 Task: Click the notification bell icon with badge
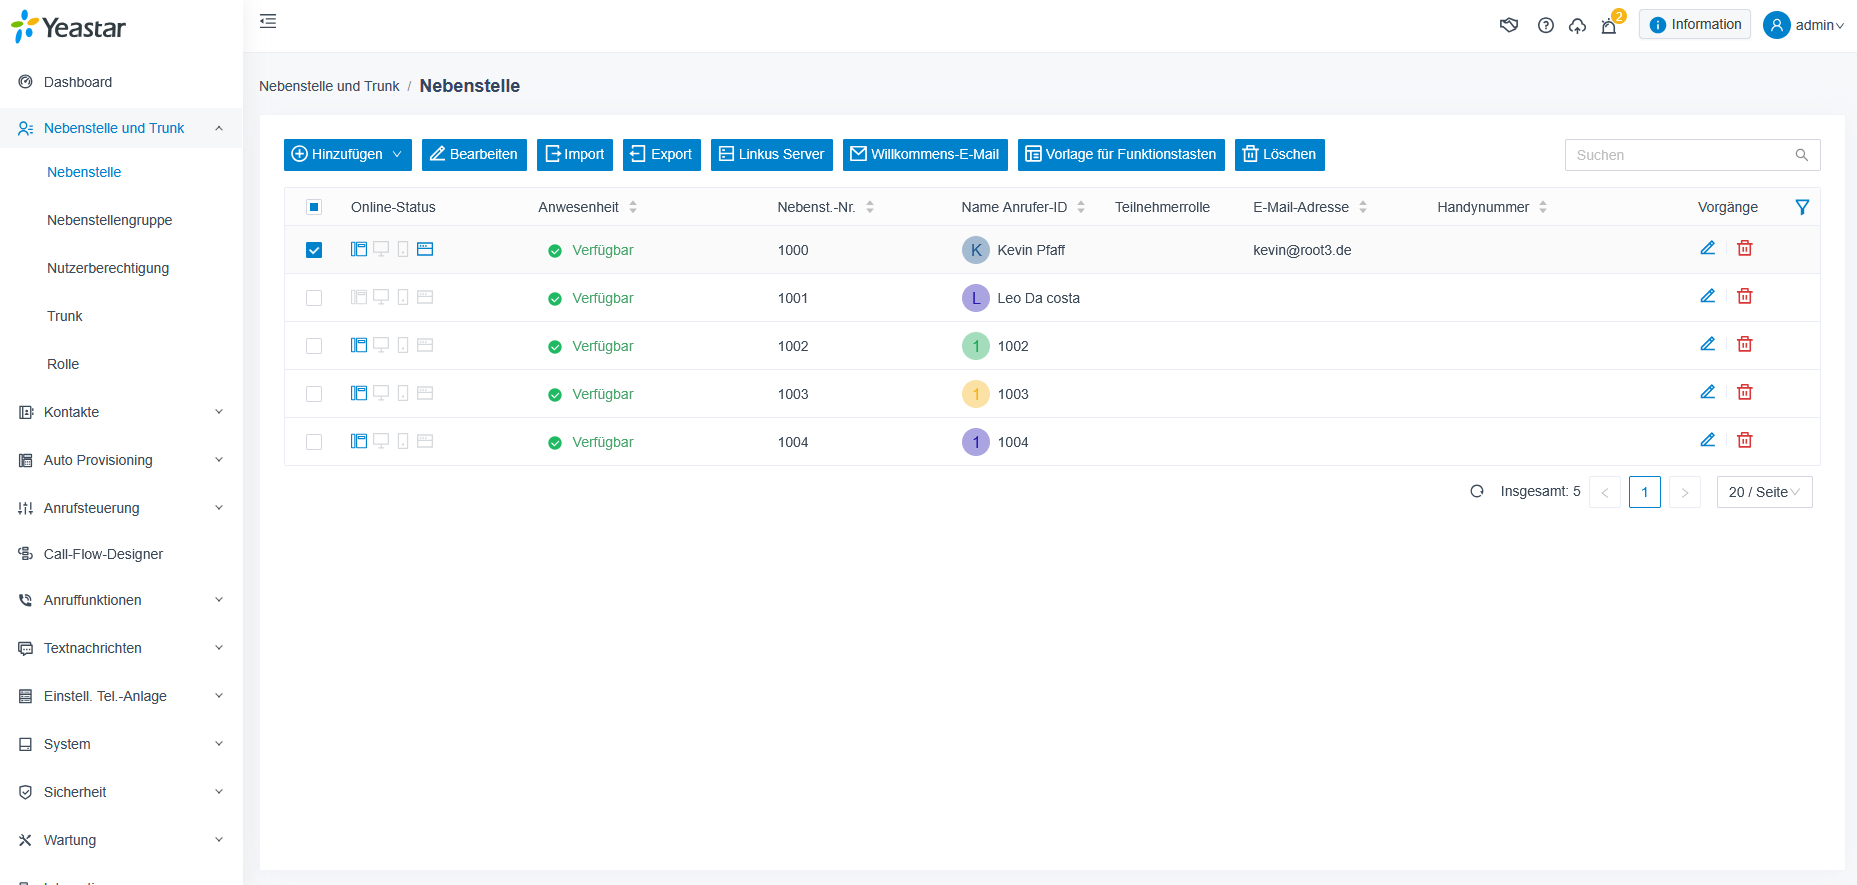coord(1609,26)
